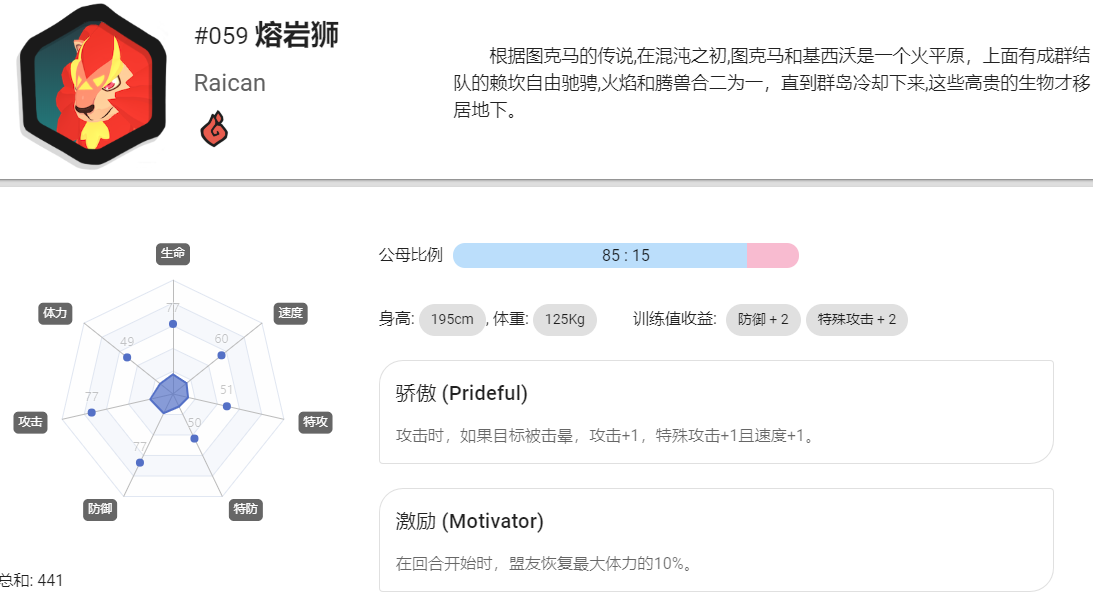Select the 攻击 radar chart label
Screen dimensions: 1093x608
click(31, 422)
